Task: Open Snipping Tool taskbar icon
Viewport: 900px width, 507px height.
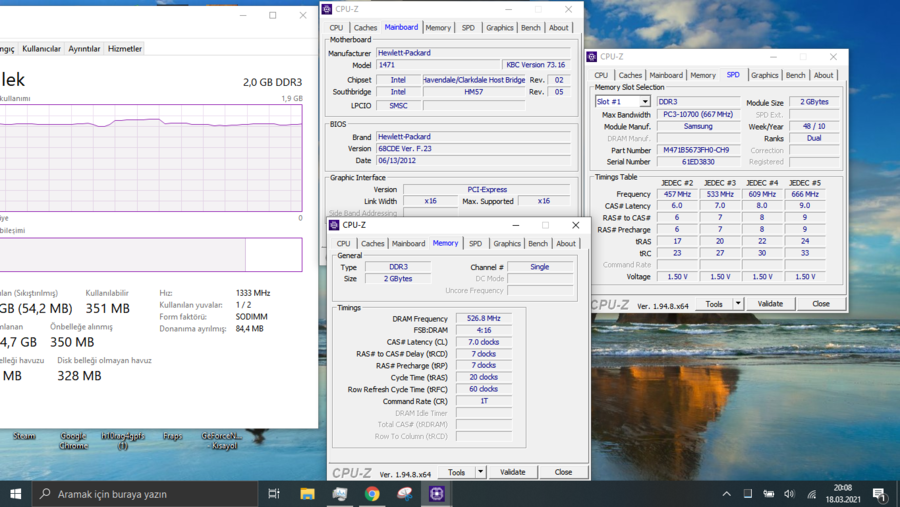Action: coord(405,494)
